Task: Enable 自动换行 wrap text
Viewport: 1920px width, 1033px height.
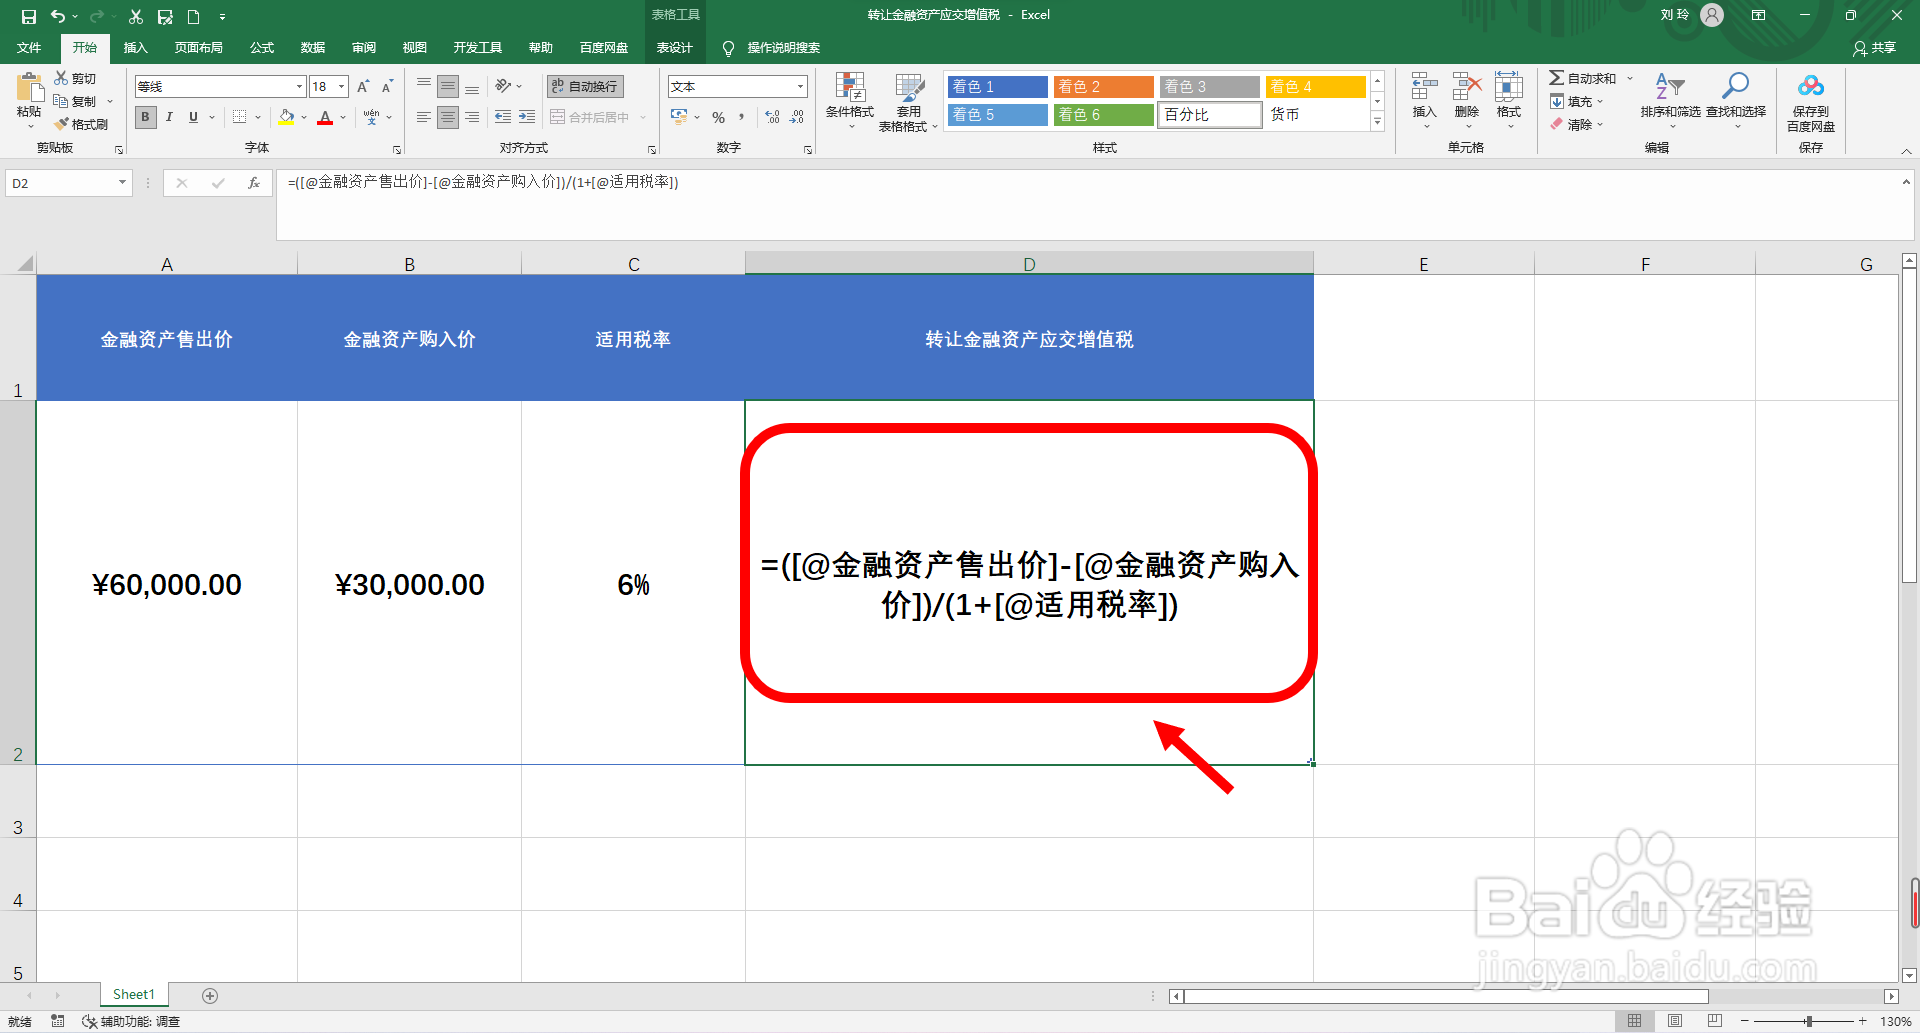Action: click(x=583, y=86)
